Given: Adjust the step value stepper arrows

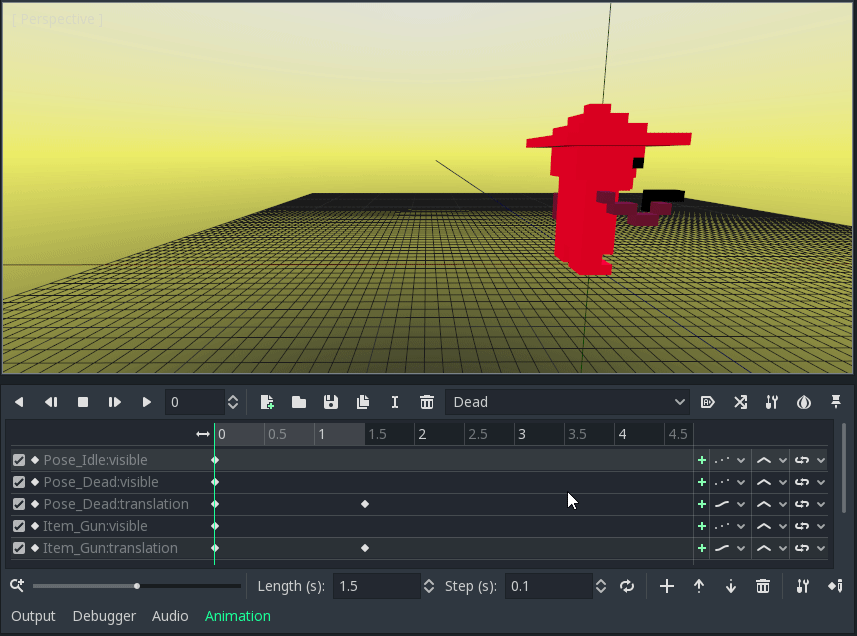Looking at the screenshot, I should tap(601, 586).
